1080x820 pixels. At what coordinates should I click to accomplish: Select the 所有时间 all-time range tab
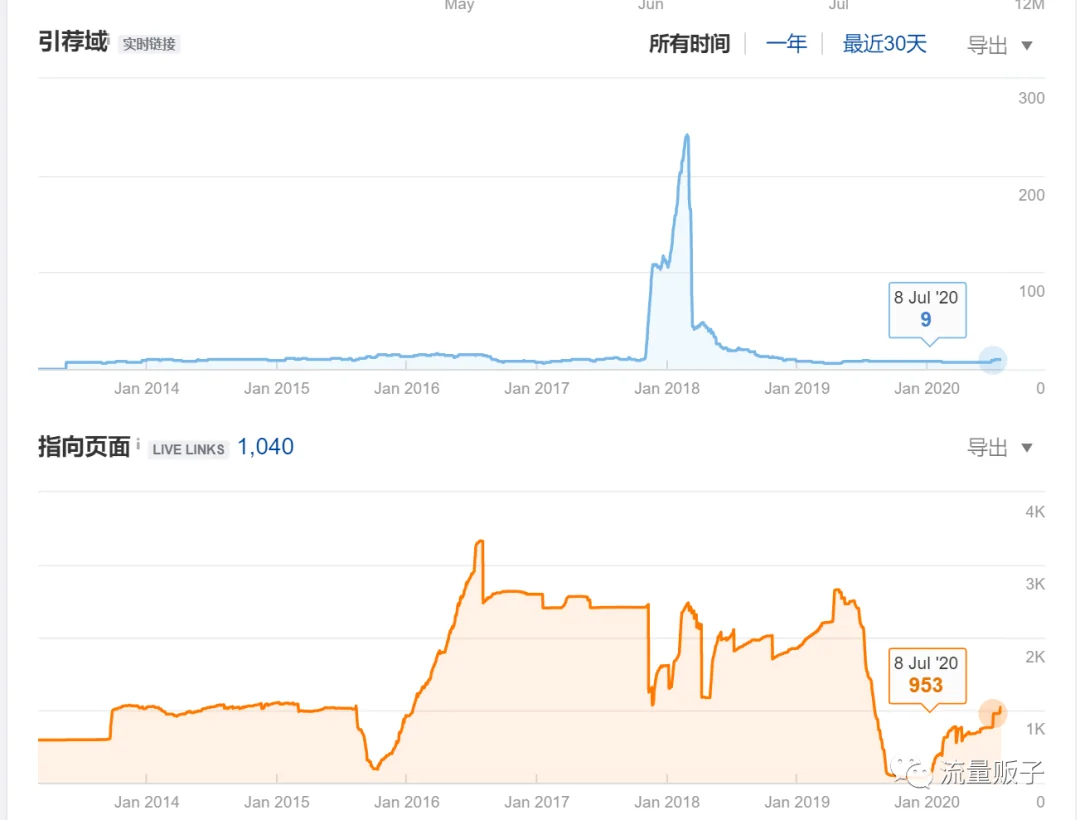click(689, 44)
